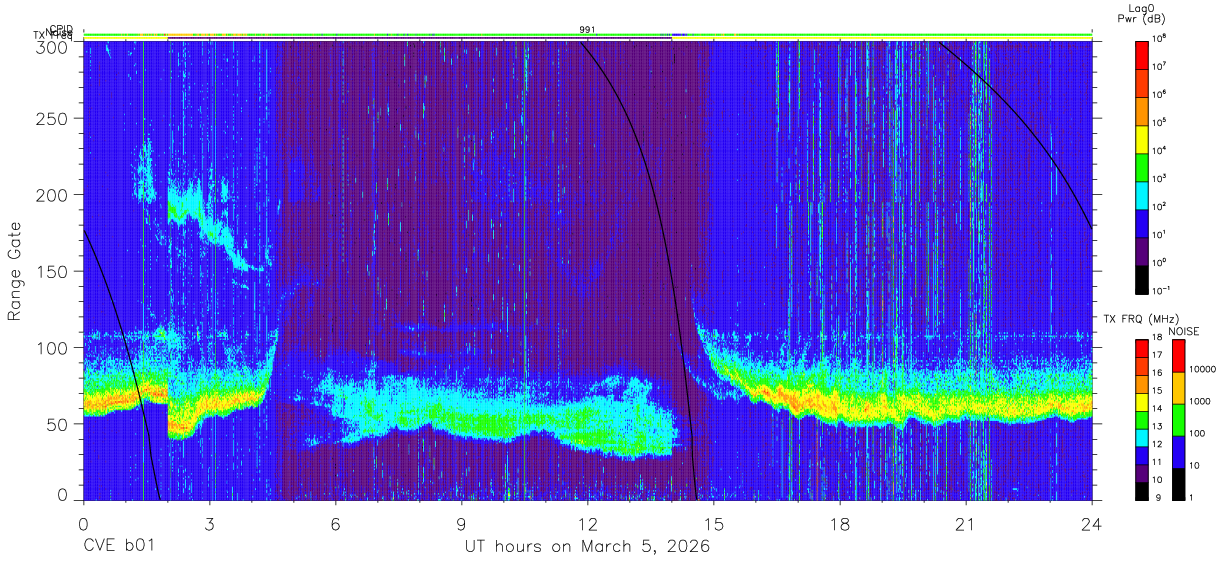
Task: Select the '24' hour tick label
Action: pos(1091,523)
